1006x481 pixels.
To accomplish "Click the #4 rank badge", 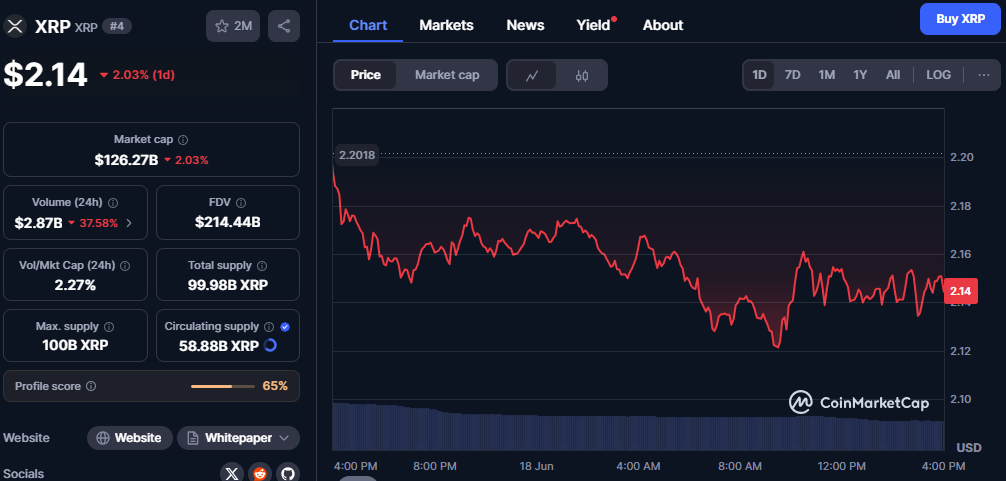I will (x=117, y=26).
